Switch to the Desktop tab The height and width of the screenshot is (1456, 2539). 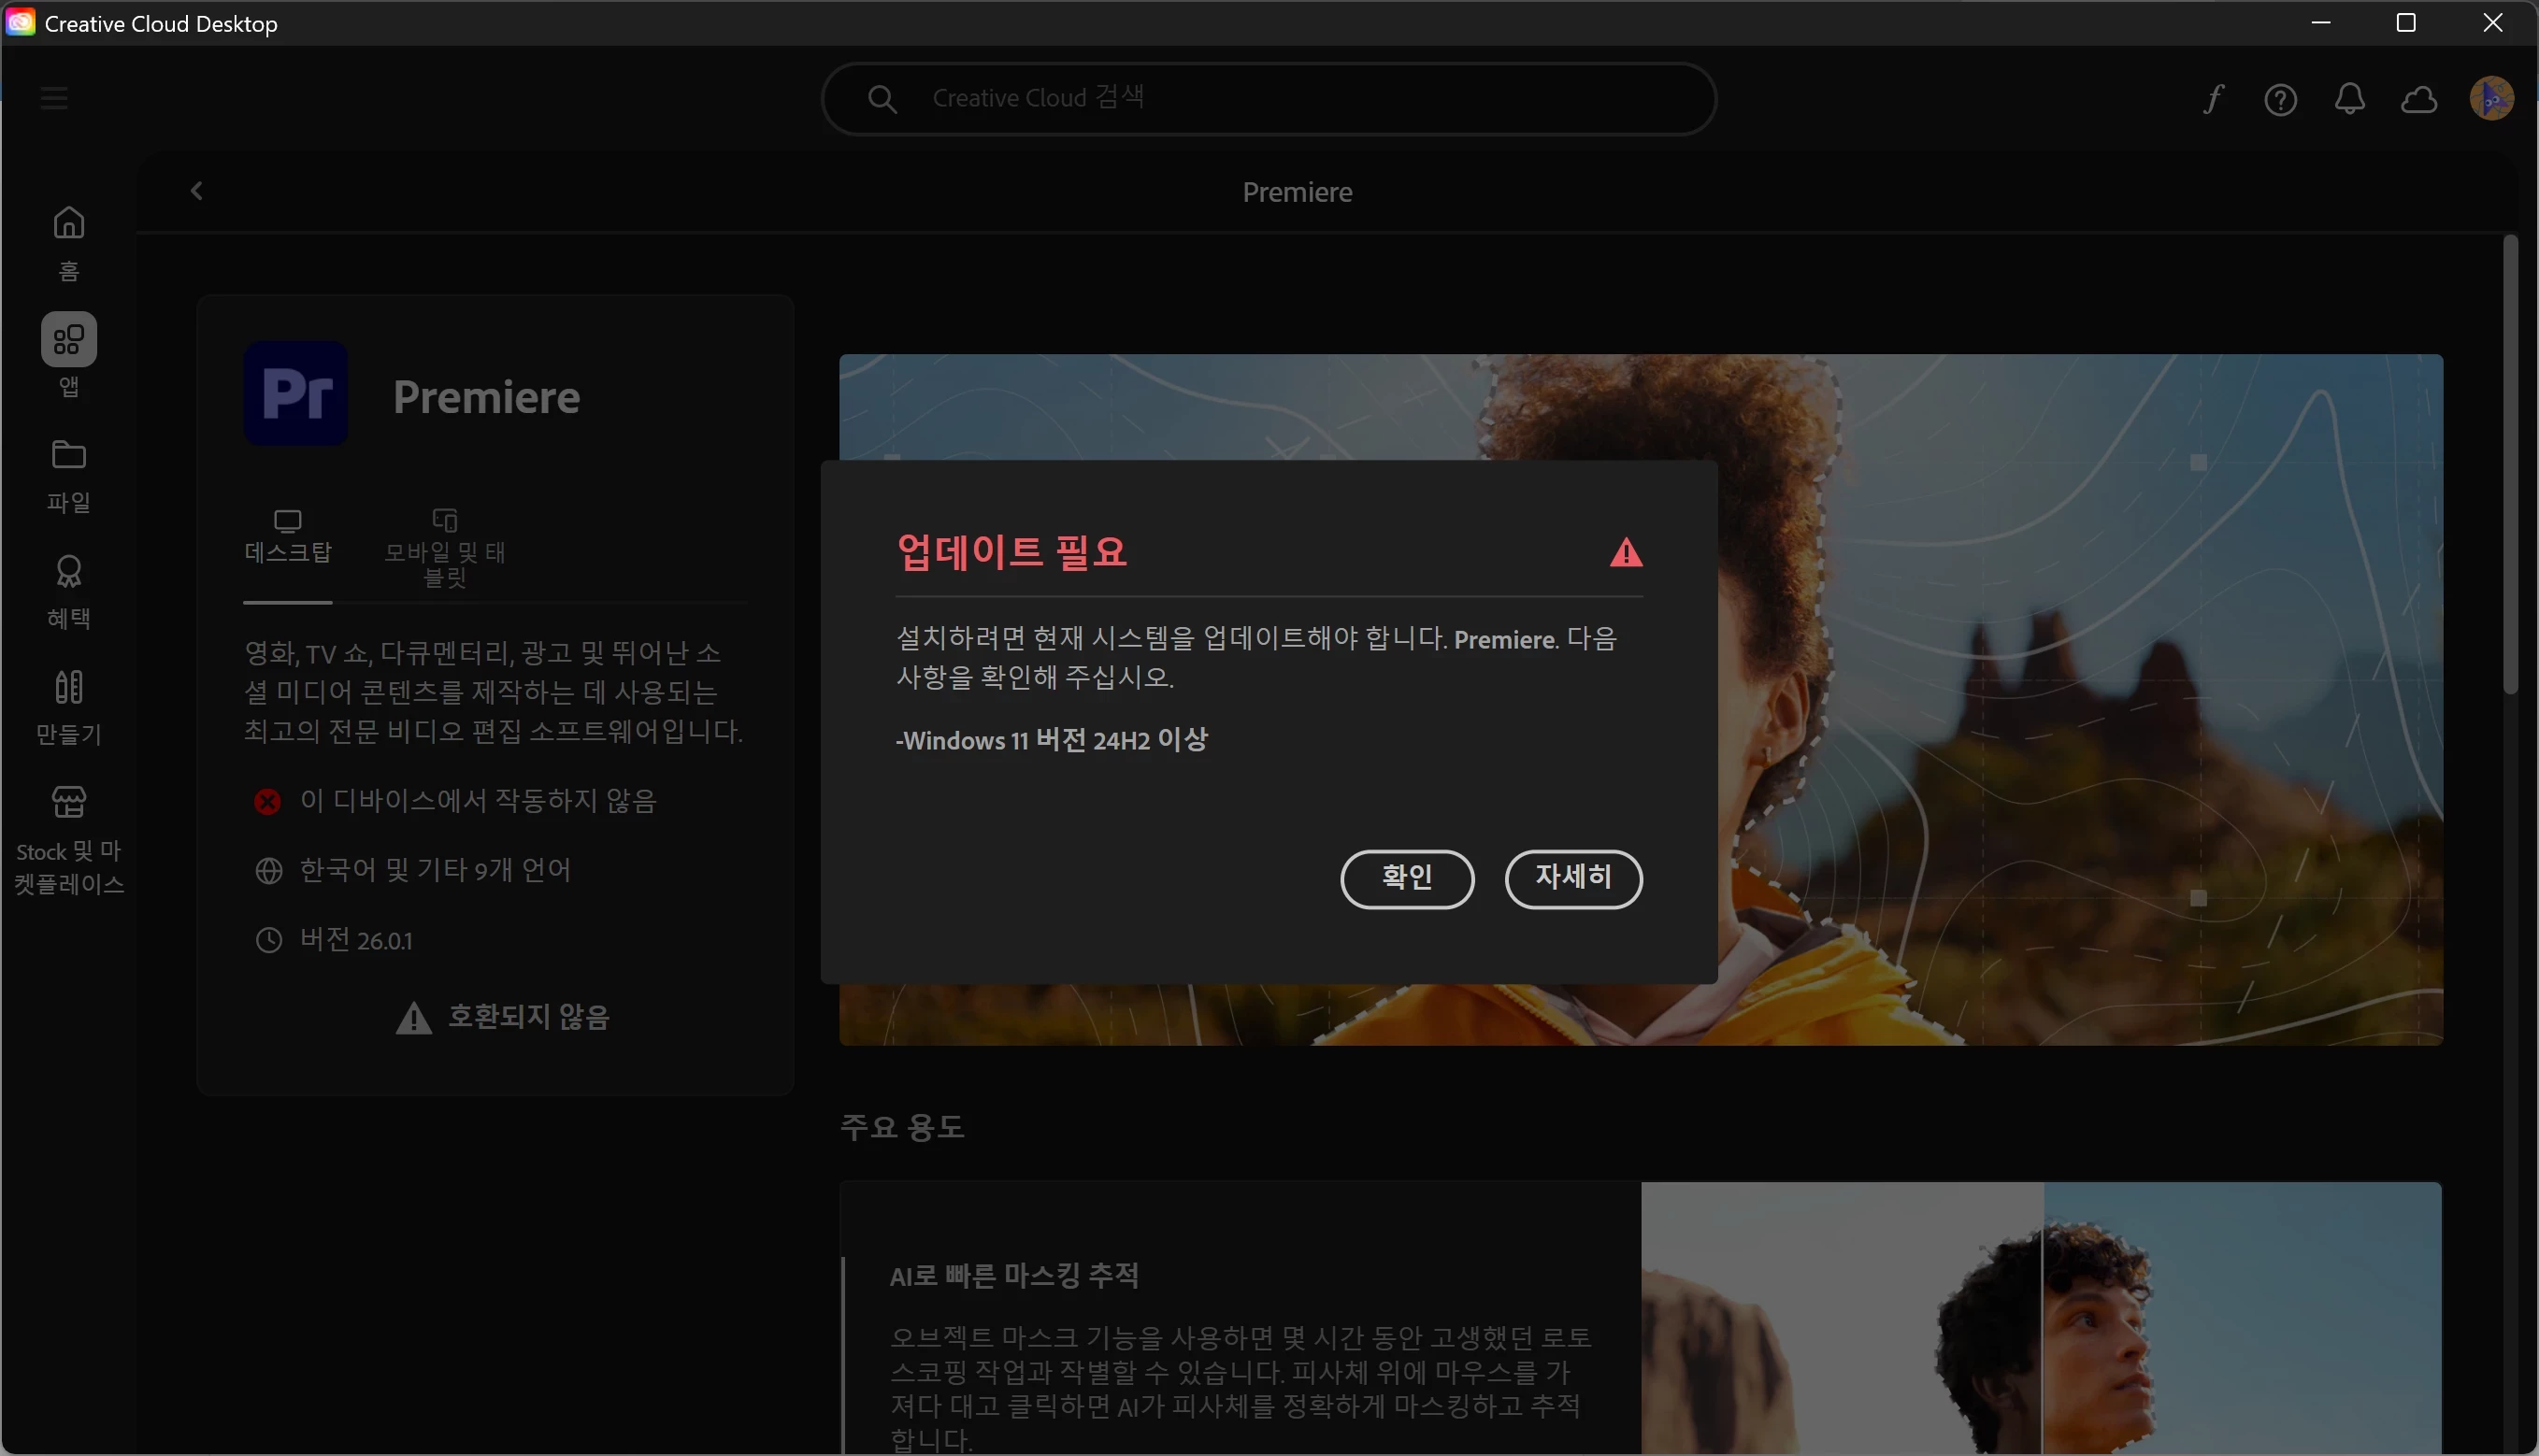288,538
